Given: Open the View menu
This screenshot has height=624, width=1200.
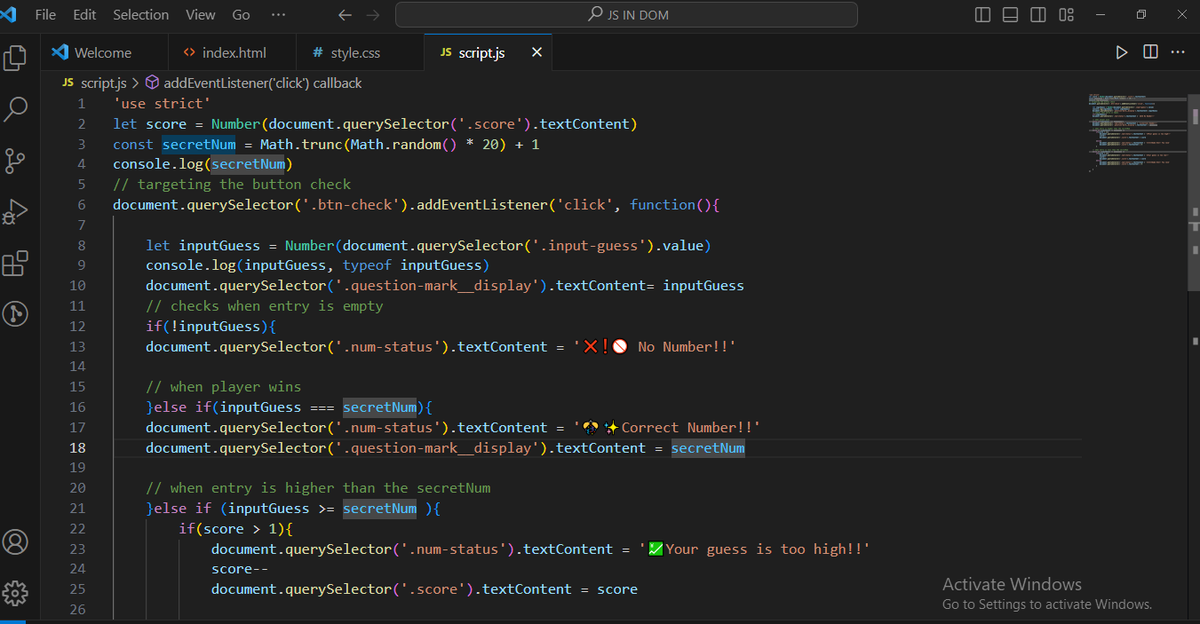Looking at the screenshot, I should point(200,15).
